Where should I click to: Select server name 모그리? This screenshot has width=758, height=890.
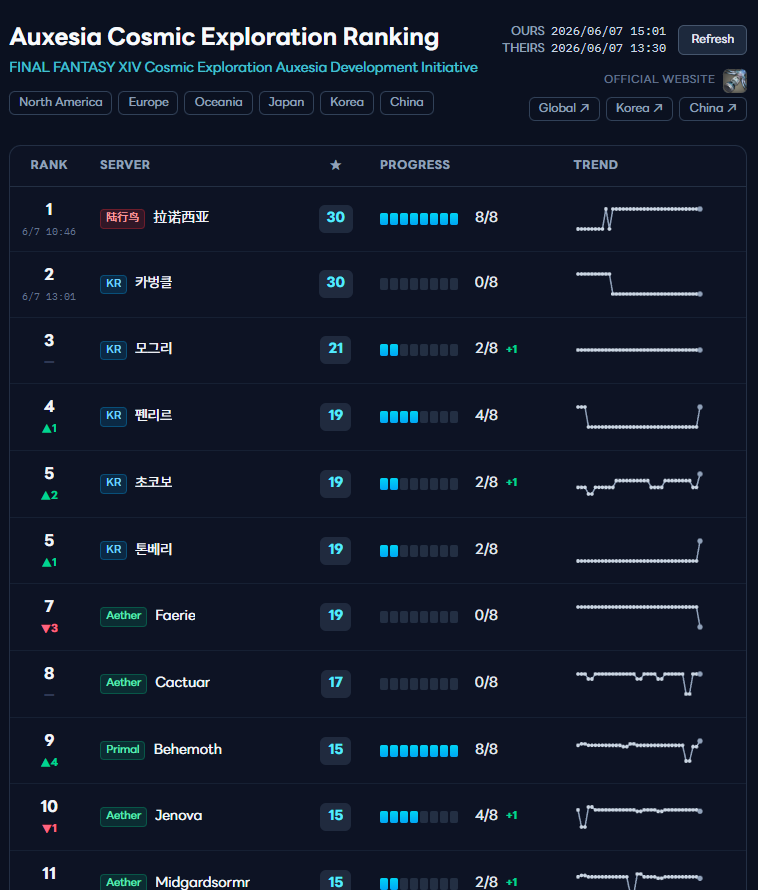(x=153, y=349)
